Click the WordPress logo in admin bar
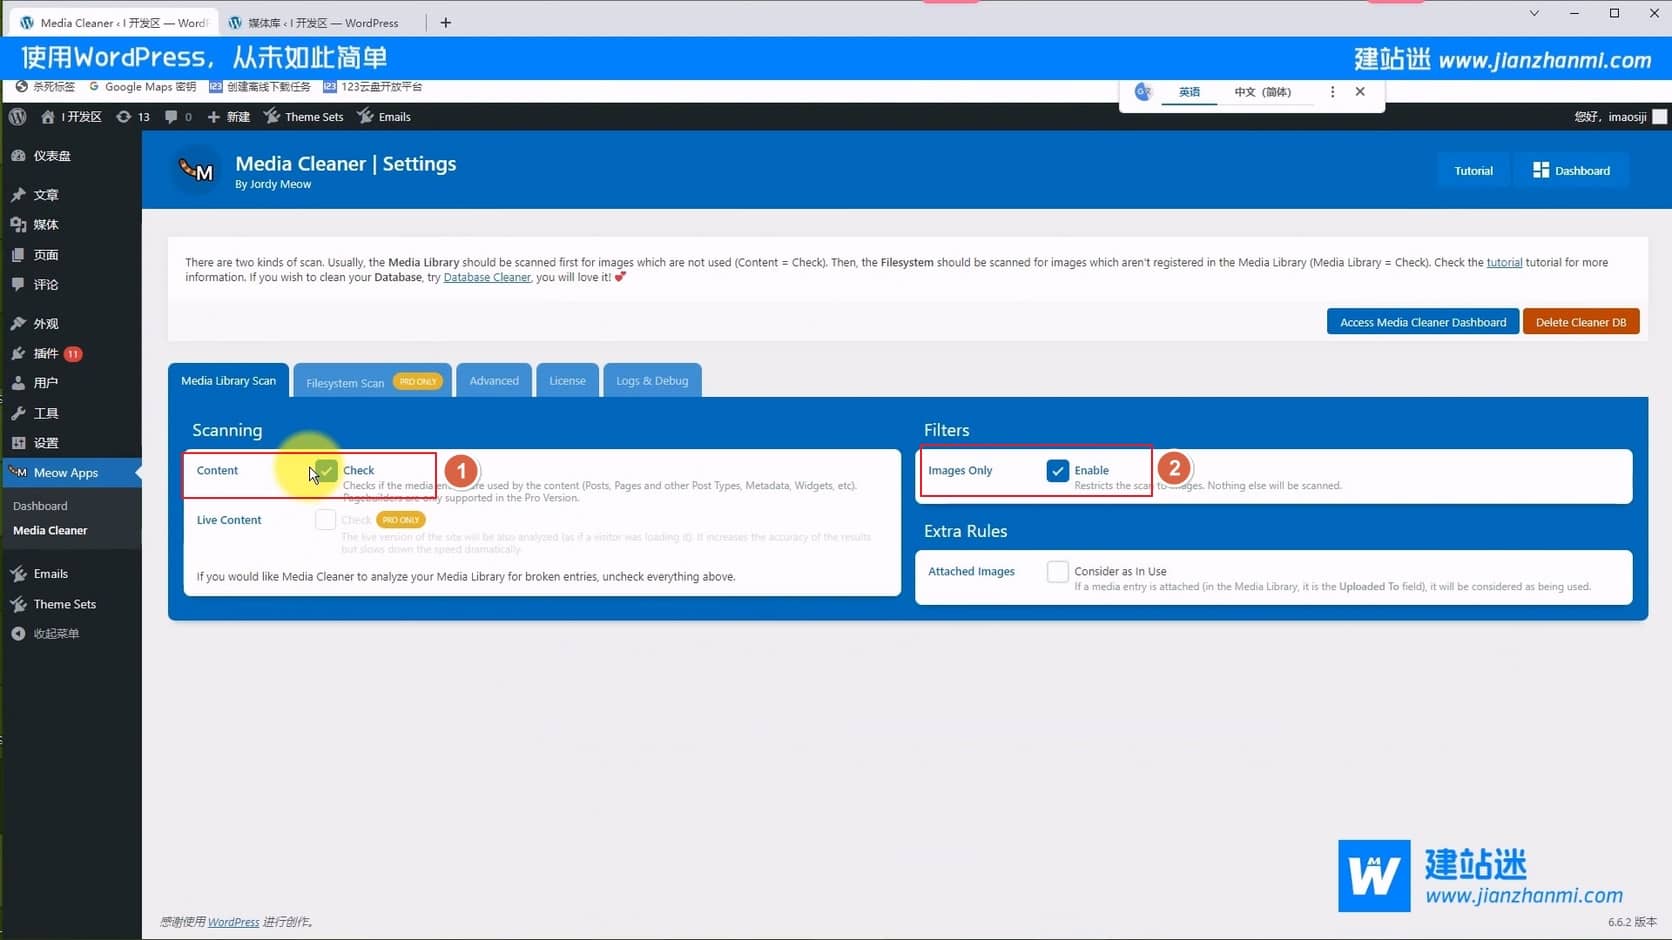Viewport: 1672px width, 940px height. click(x=17, y=117)
